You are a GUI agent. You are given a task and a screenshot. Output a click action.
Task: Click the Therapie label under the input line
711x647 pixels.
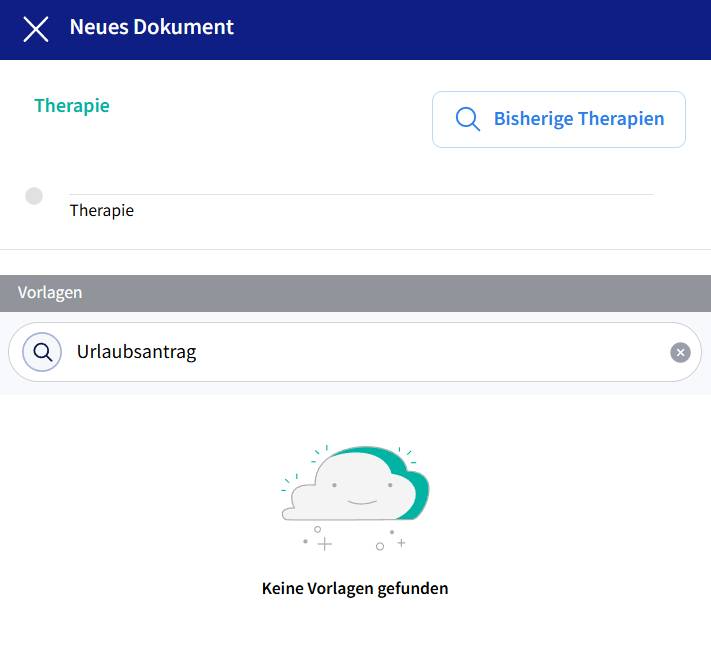pos(101,211)
